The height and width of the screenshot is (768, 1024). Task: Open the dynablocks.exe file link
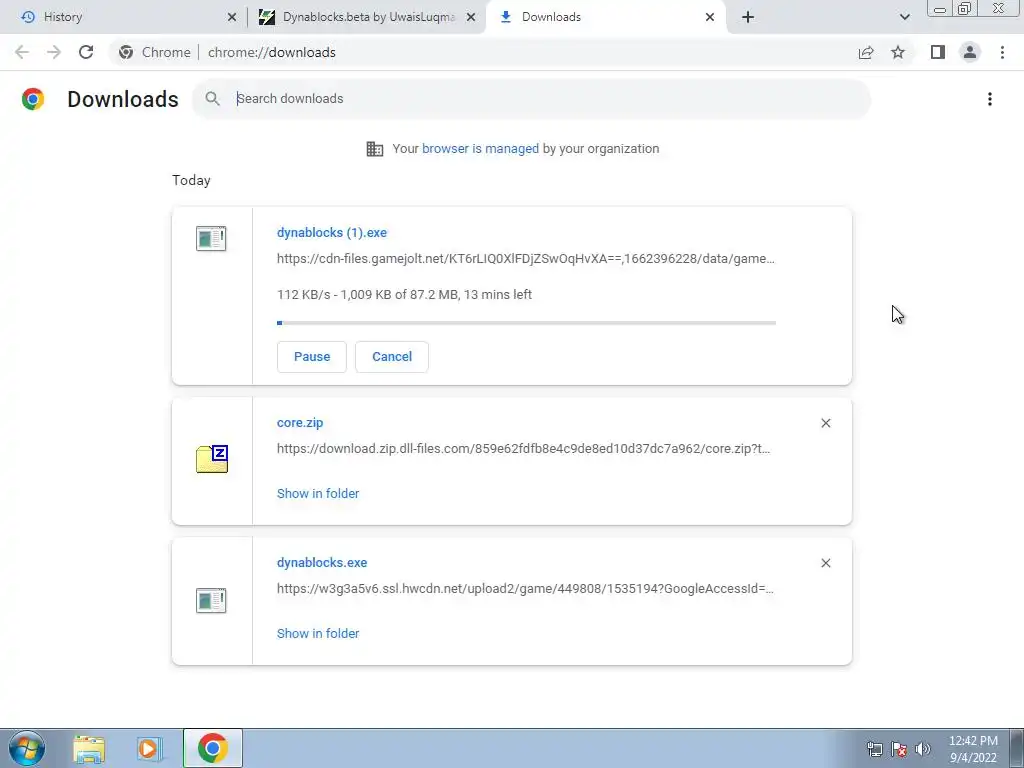[322, 562]
